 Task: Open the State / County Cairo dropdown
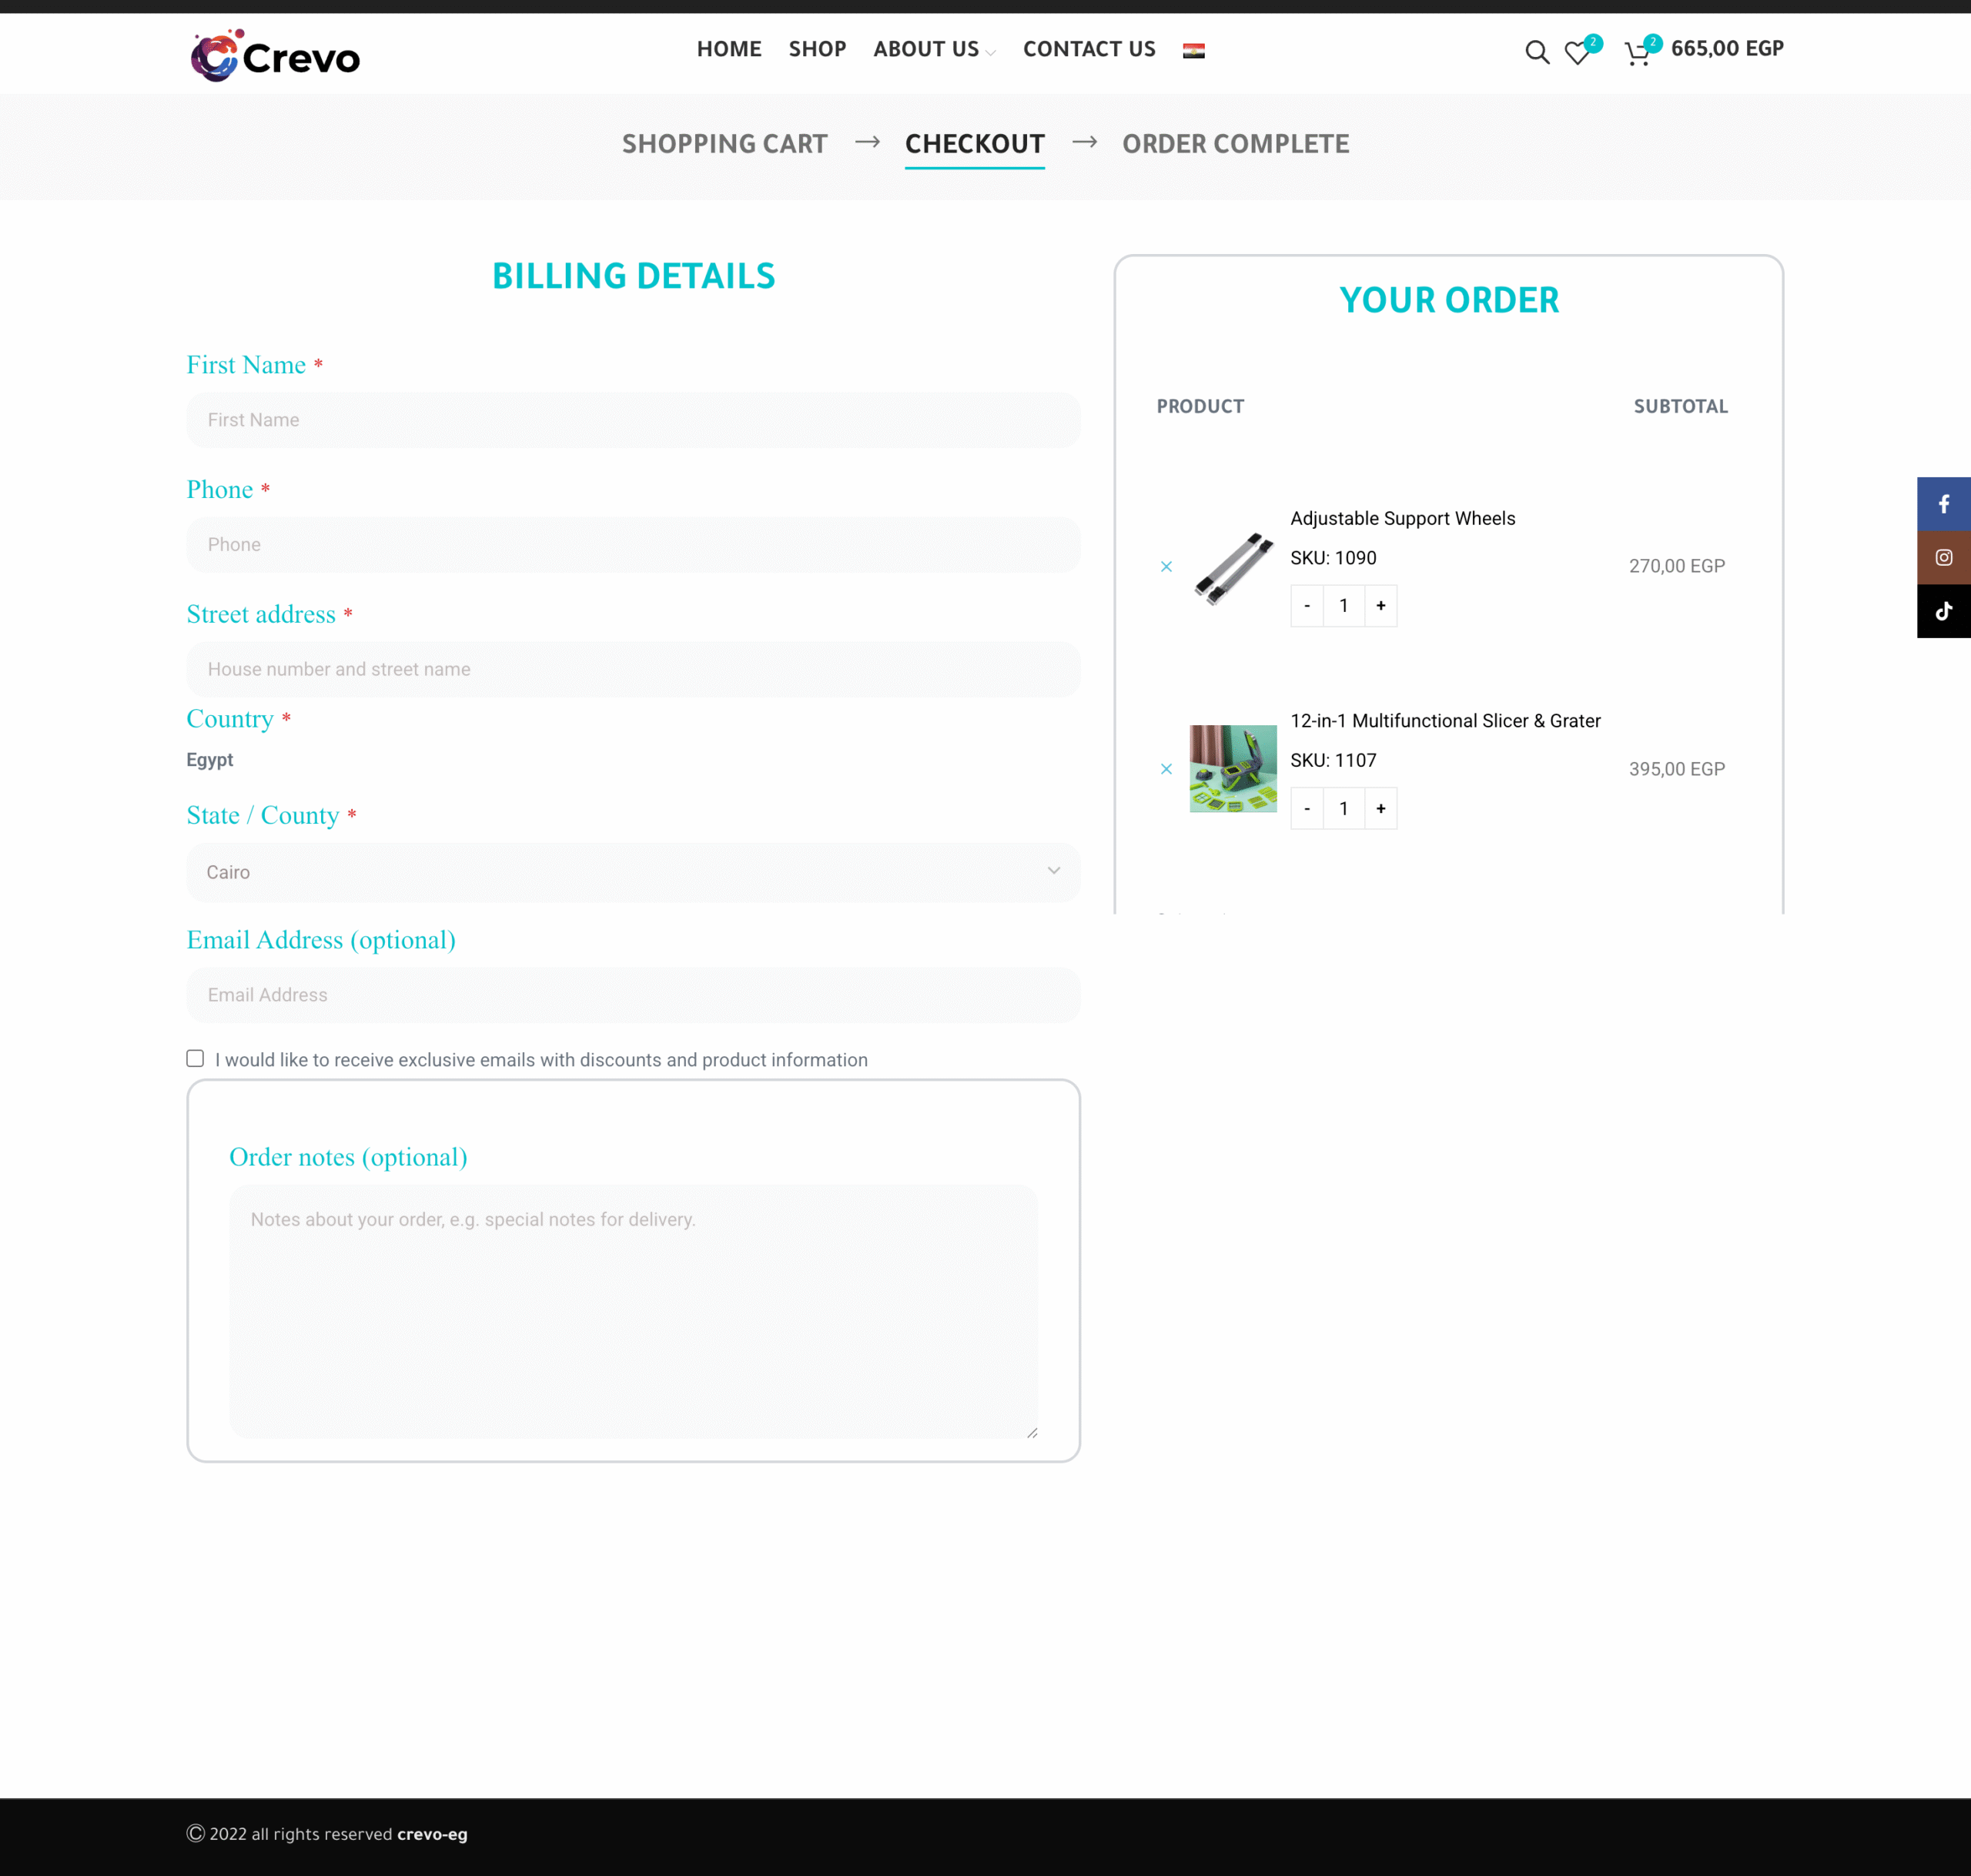pyautogui.click(x=633, y=872)
